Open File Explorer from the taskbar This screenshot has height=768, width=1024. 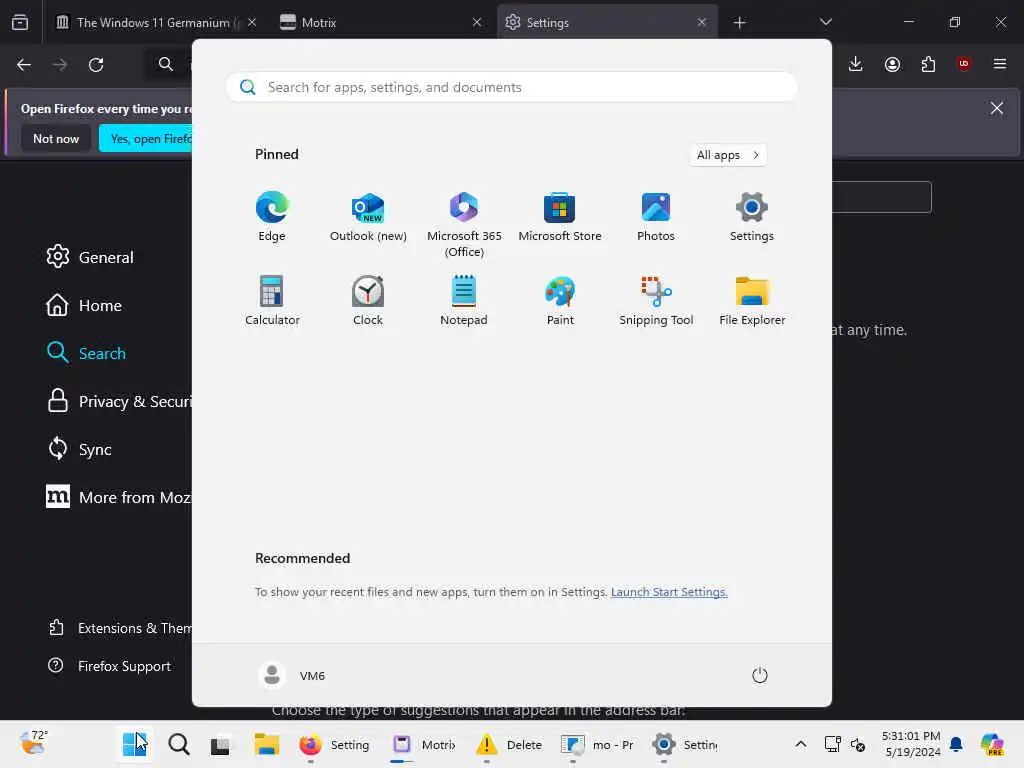click(x=266, y=744)
